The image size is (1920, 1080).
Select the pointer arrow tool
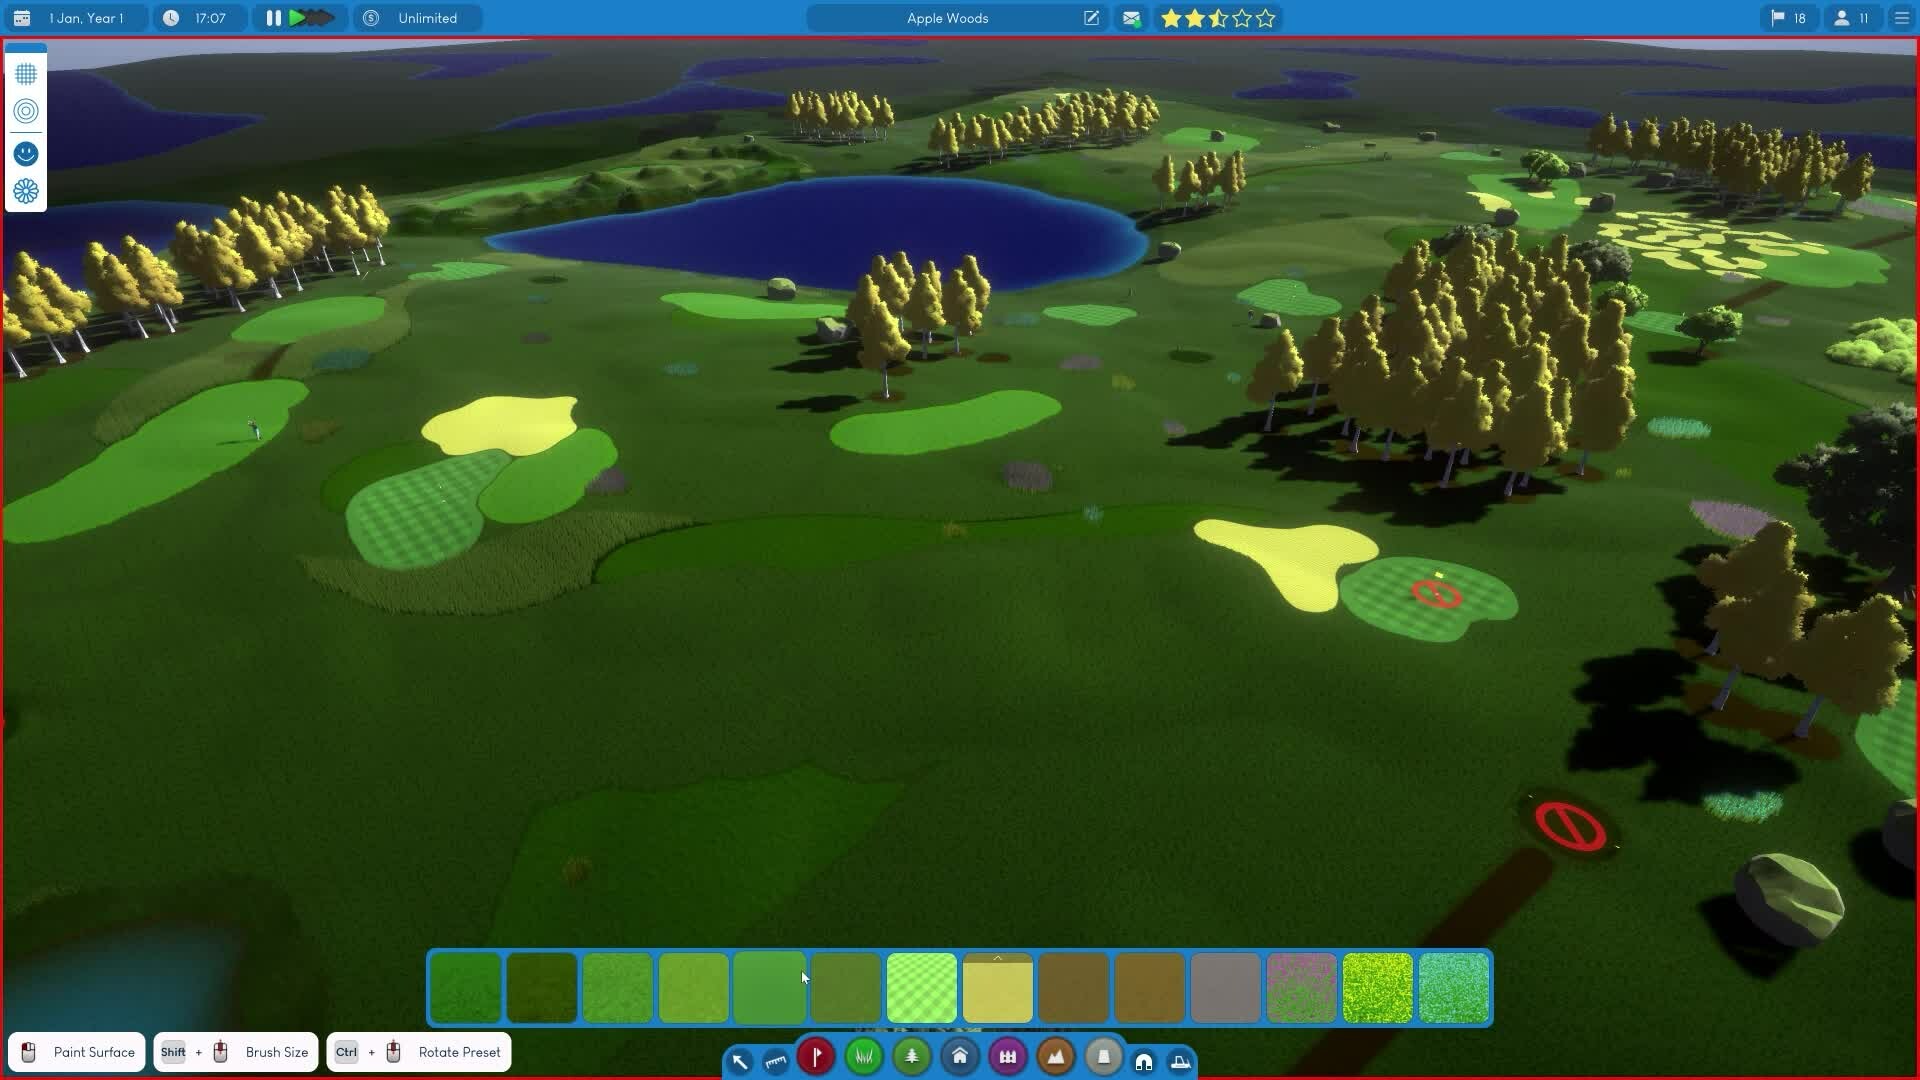[740, 1061]
